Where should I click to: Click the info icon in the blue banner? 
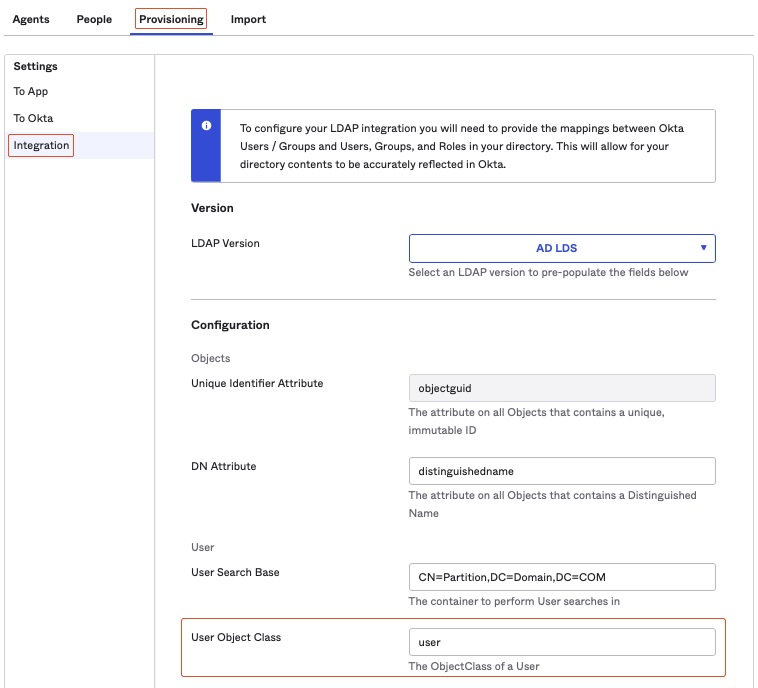pyautogui.click(x=206, y=126)
